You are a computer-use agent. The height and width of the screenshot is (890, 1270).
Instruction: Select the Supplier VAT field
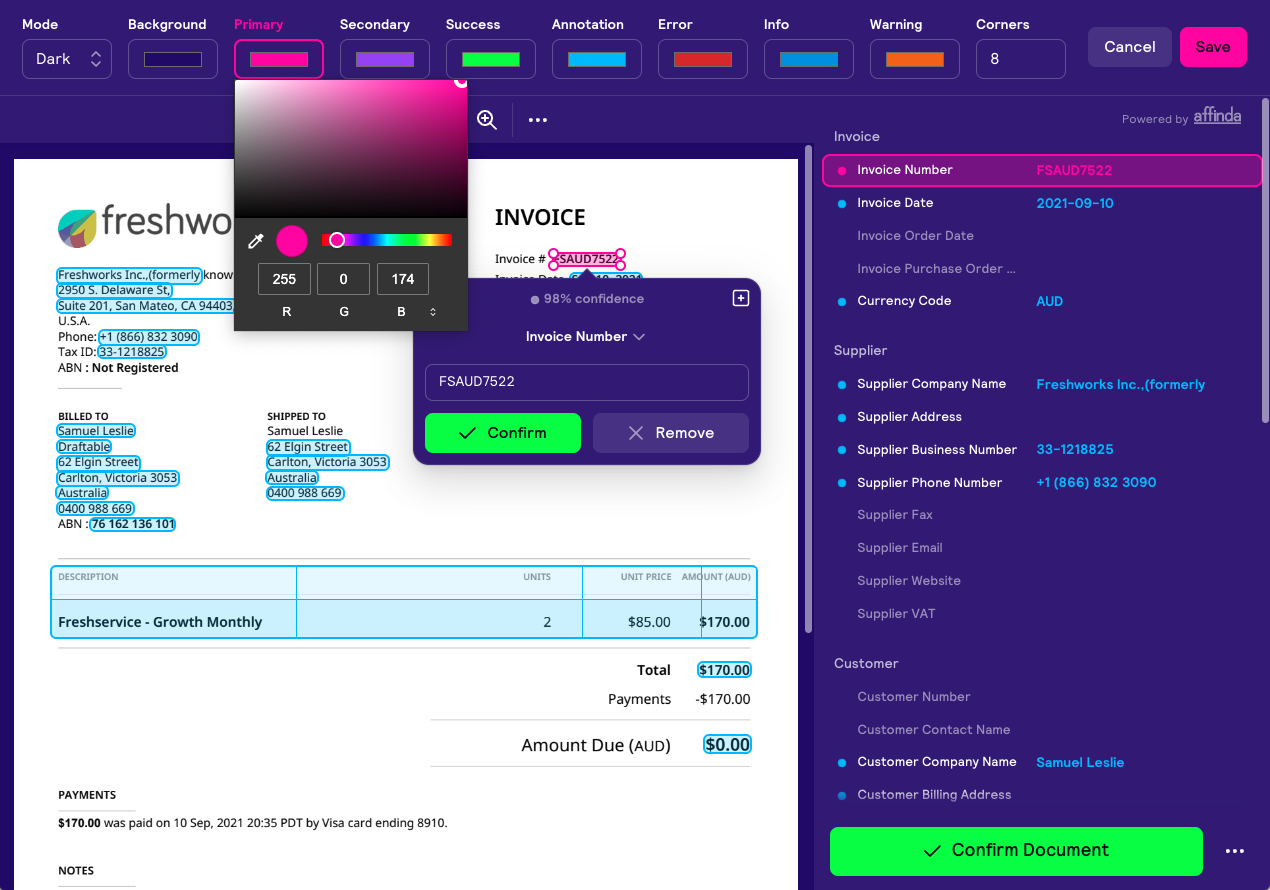[1042, 614]
